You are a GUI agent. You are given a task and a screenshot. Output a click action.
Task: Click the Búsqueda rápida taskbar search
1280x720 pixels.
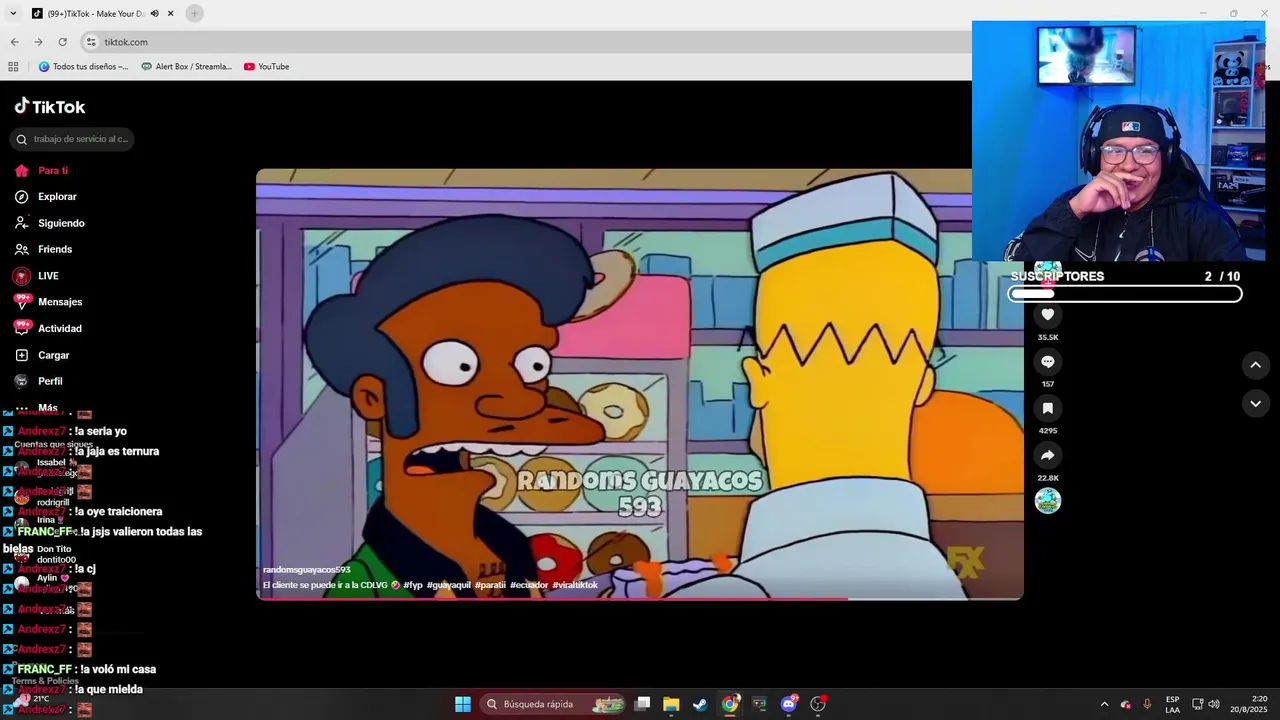pyautogui.click(x=552, y=704)
